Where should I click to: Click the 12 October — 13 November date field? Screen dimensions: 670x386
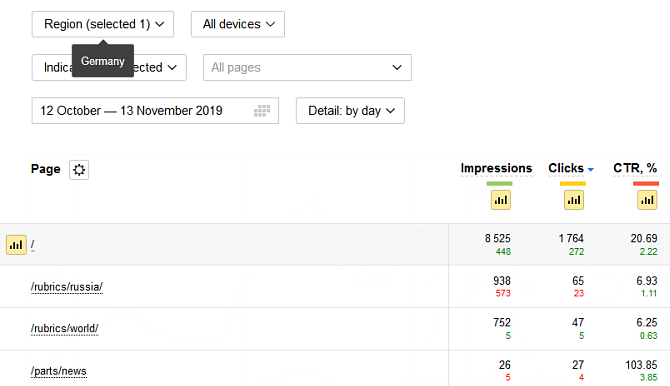(x=155, y=111)
